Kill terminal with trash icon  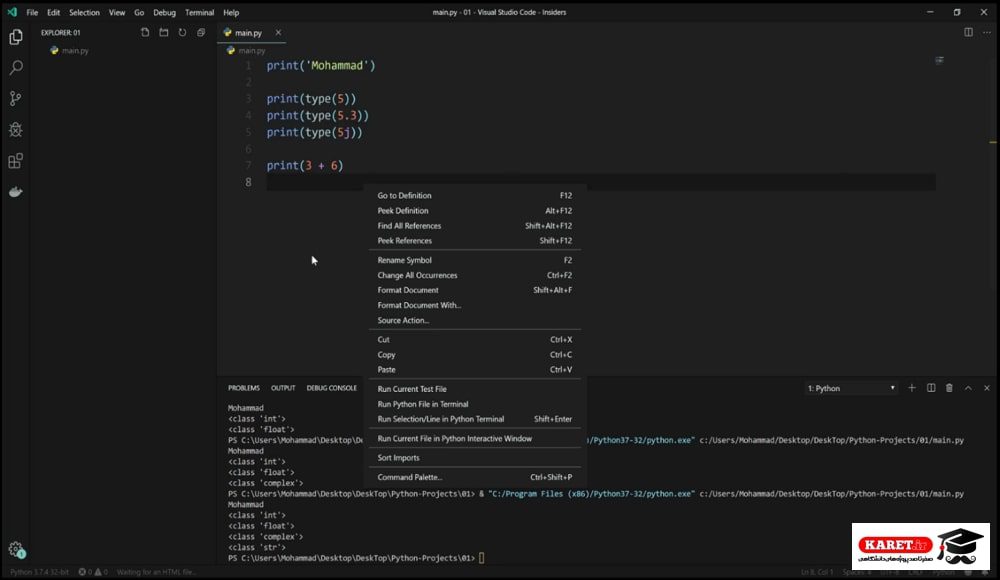[x=949, y=388]
